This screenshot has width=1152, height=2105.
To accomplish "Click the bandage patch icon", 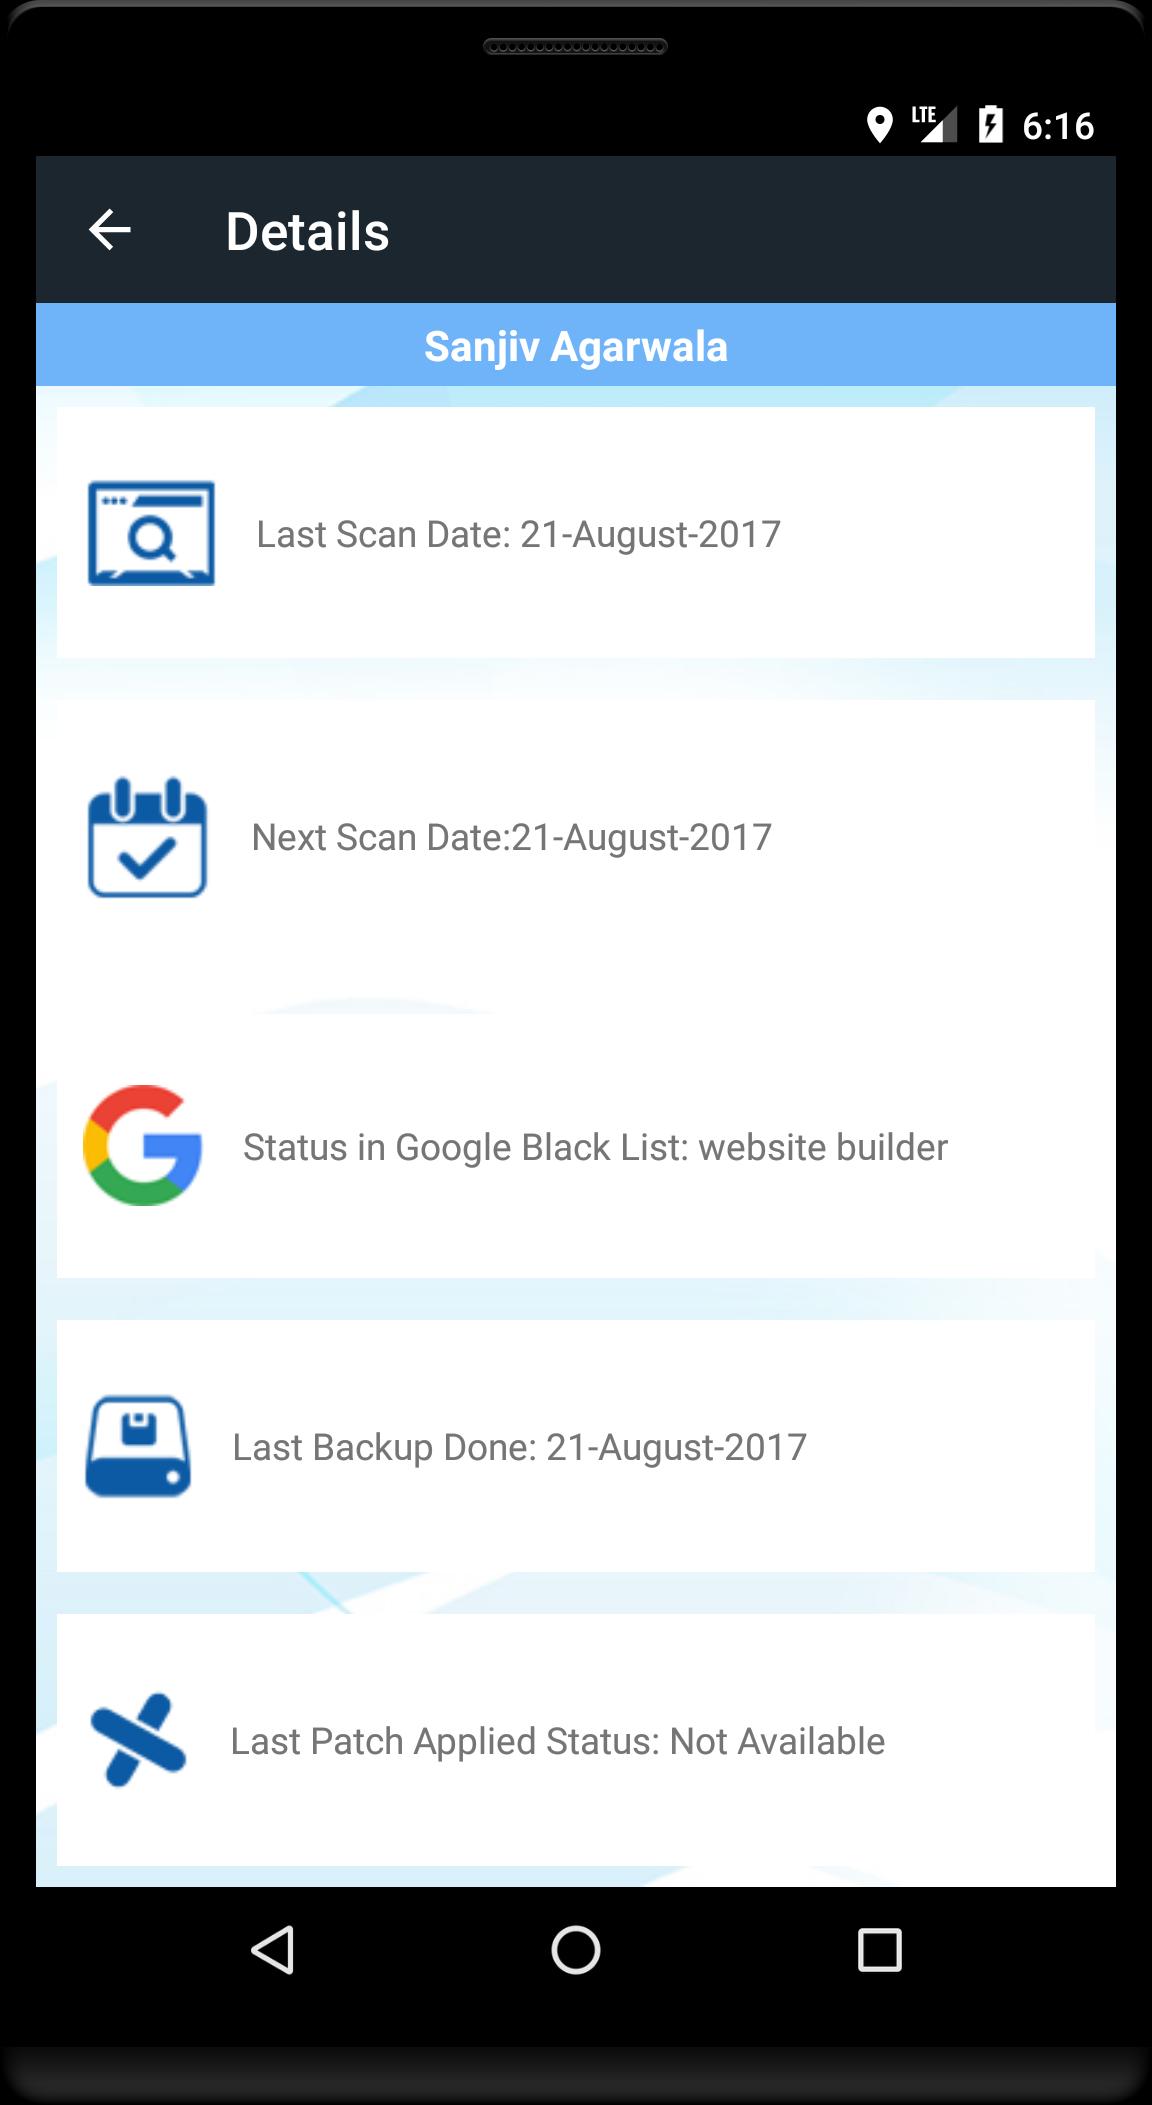I will [x=138, y=1740].
